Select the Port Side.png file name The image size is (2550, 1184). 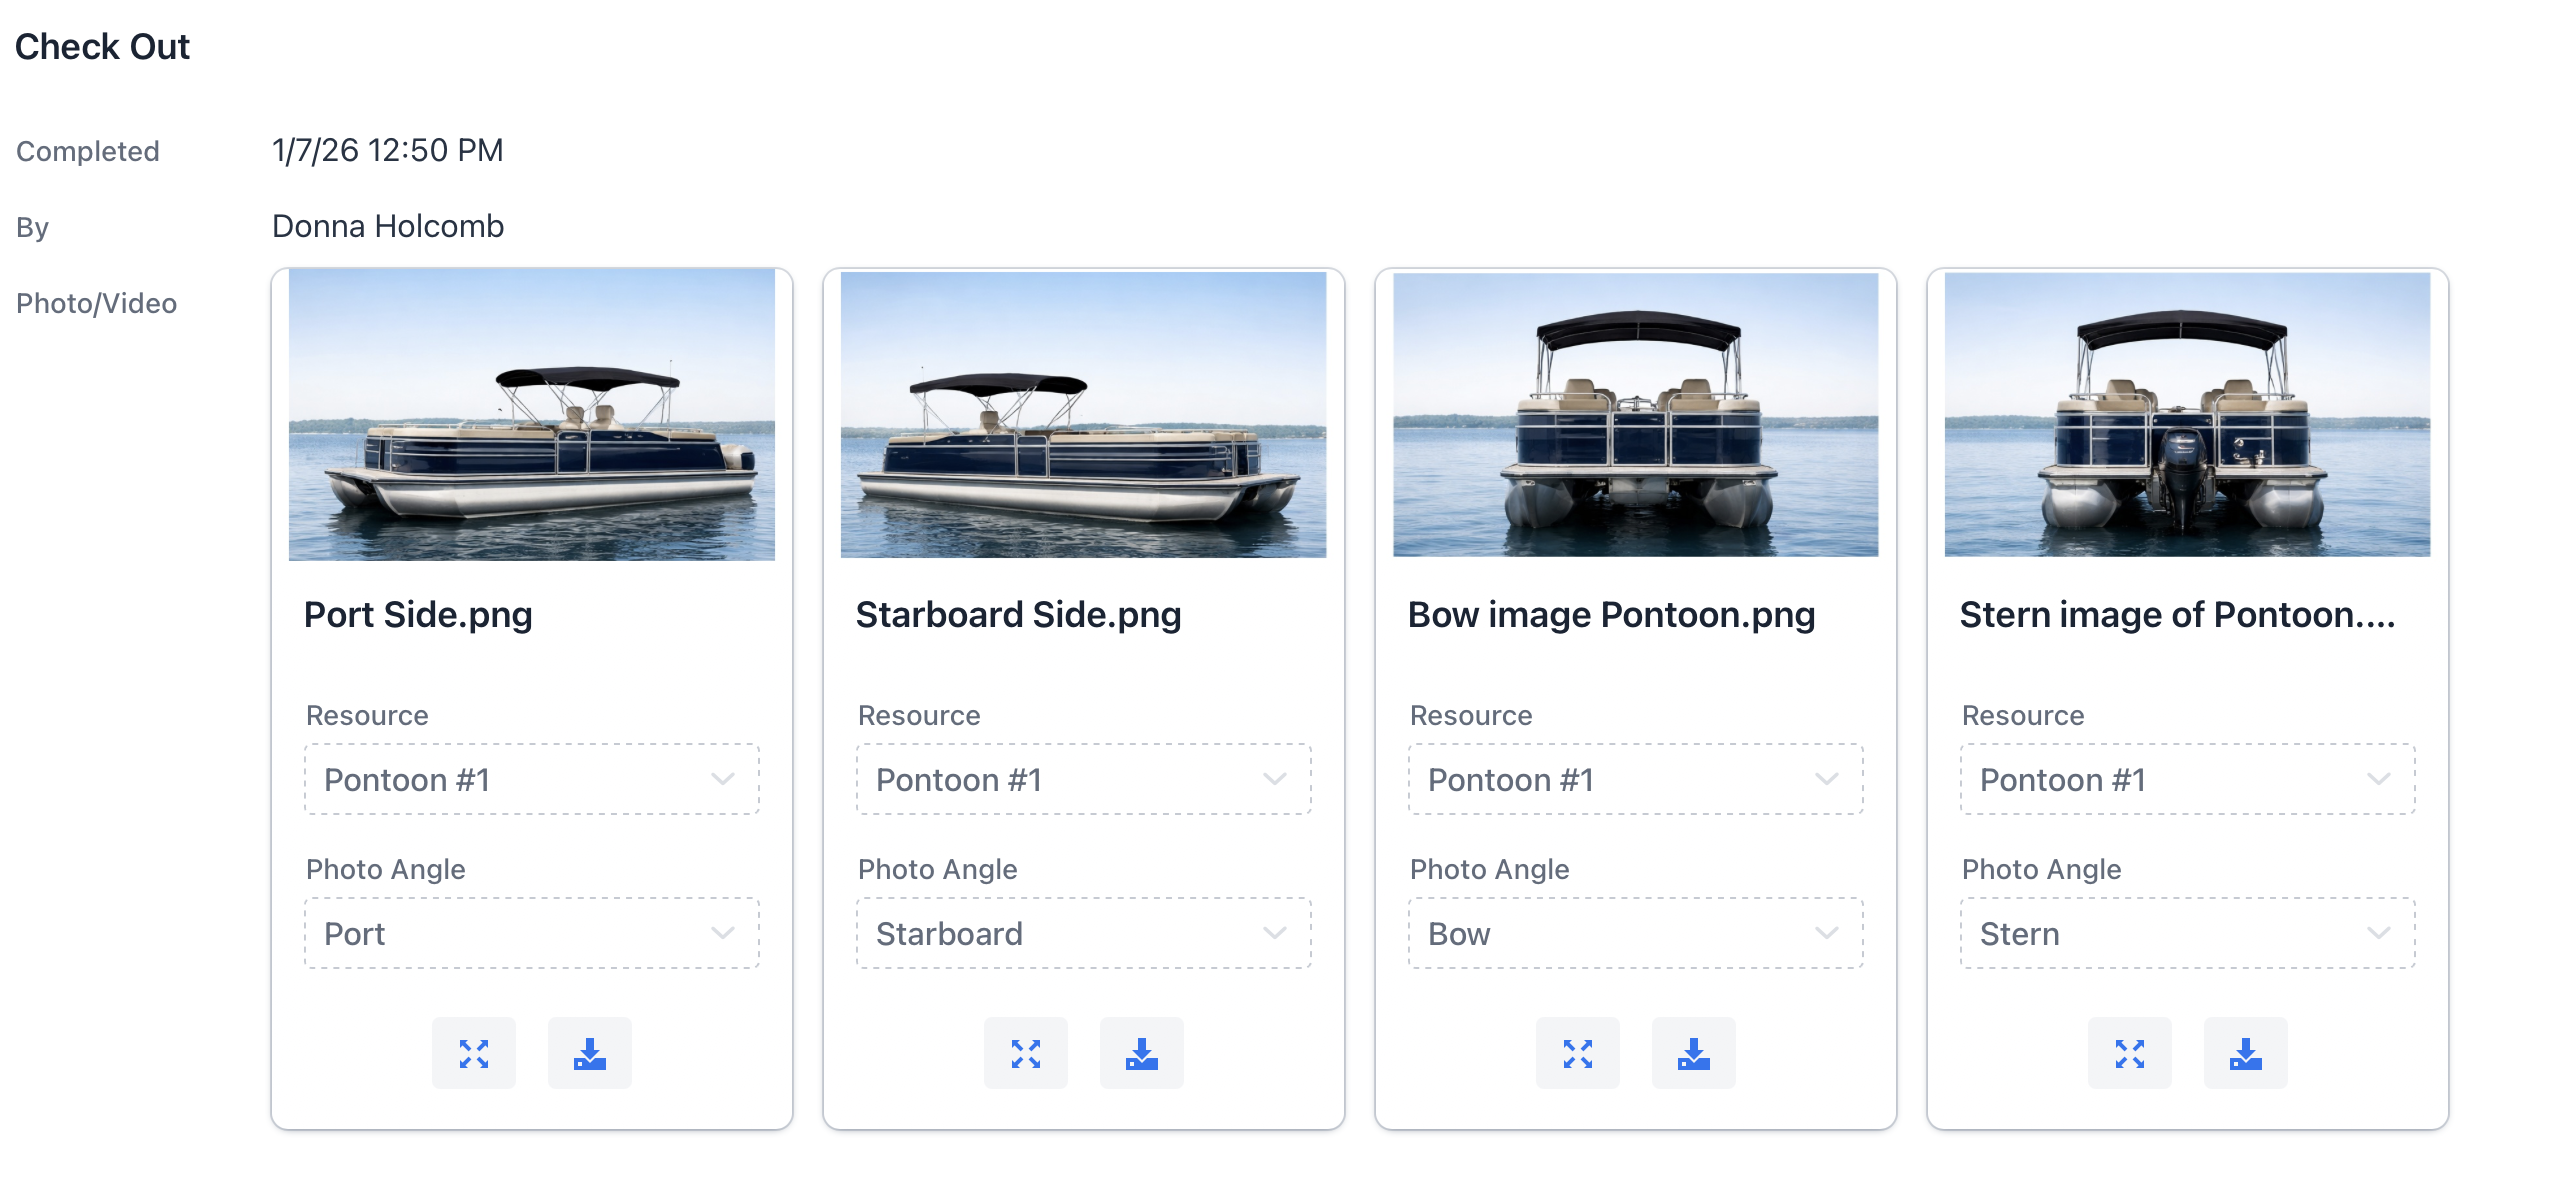click(x=419, y=614)
